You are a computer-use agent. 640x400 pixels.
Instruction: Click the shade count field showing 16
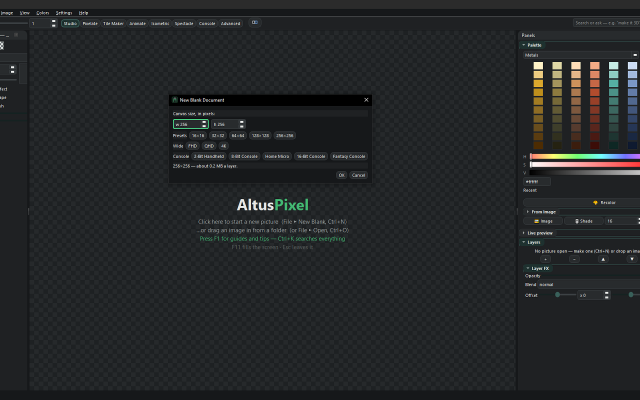[621, 221]
